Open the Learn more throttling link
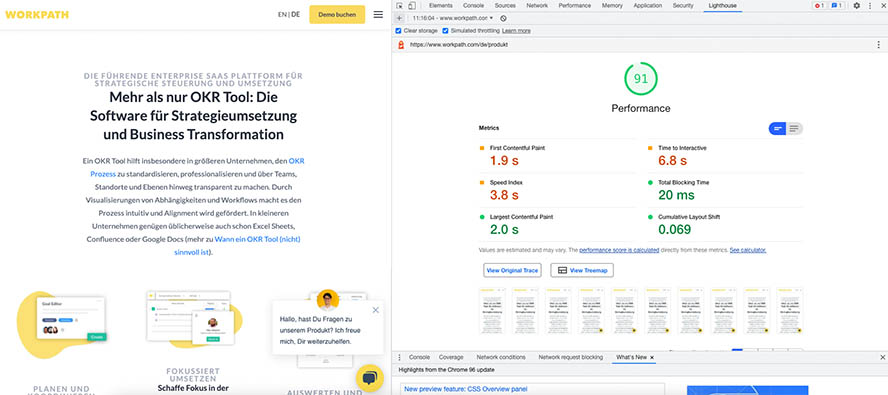This screenshot has width=888, height=395. pos(516,31)
